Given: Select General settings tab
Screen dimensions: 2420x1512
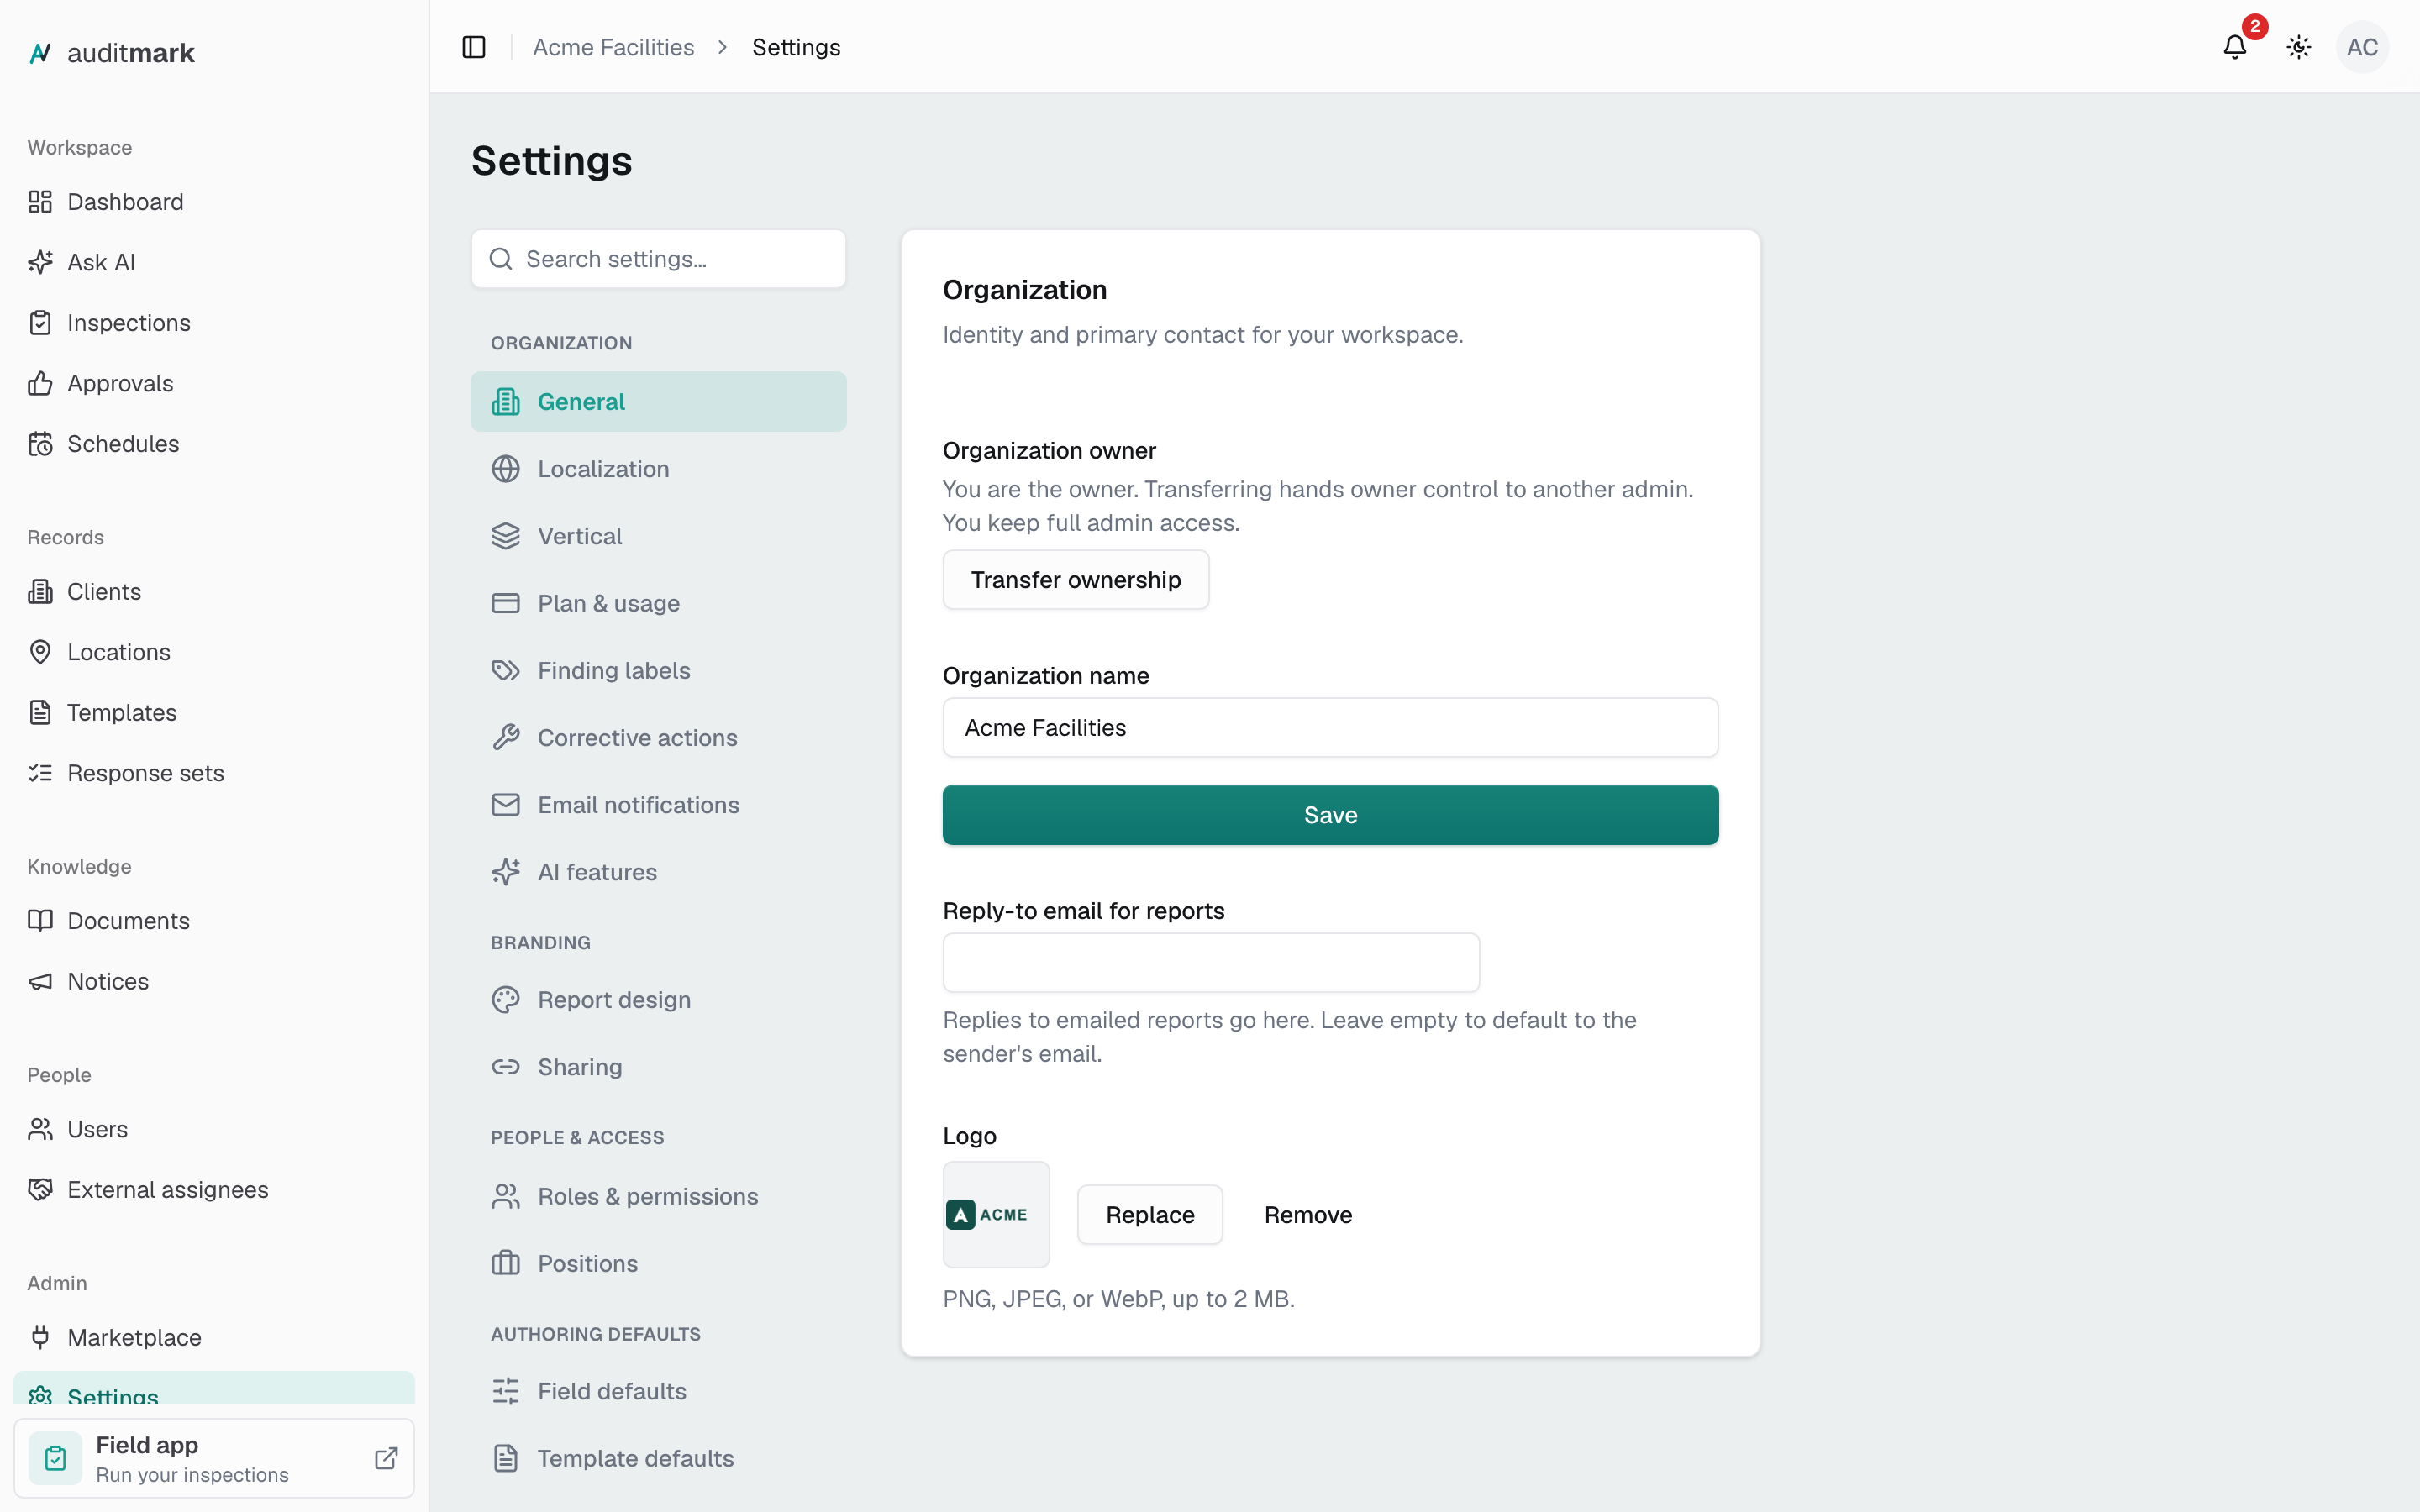Looking at the screenshot, I should click(x=658, y=402).
